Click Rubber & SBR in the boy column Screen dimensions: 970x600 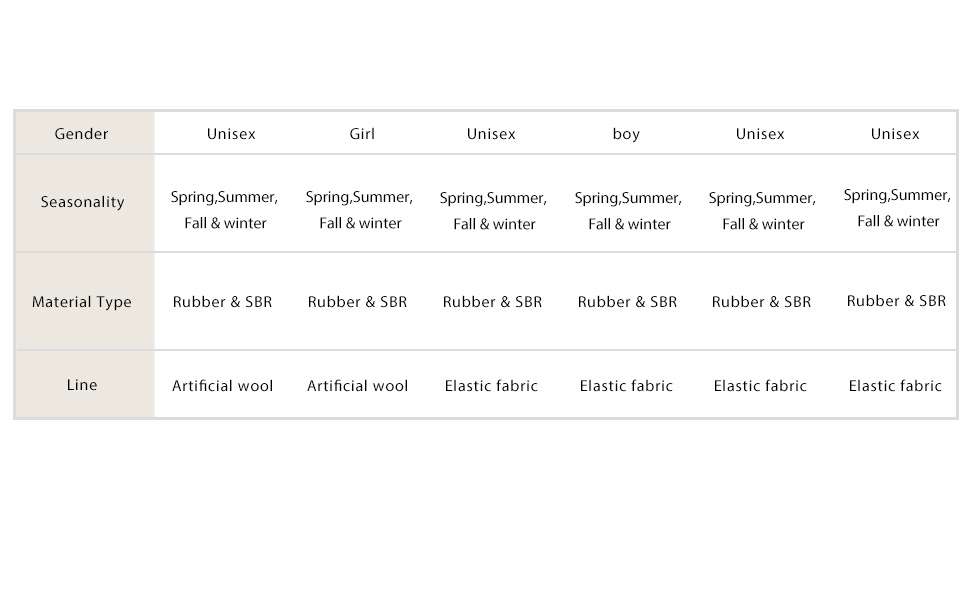[627, 302]
